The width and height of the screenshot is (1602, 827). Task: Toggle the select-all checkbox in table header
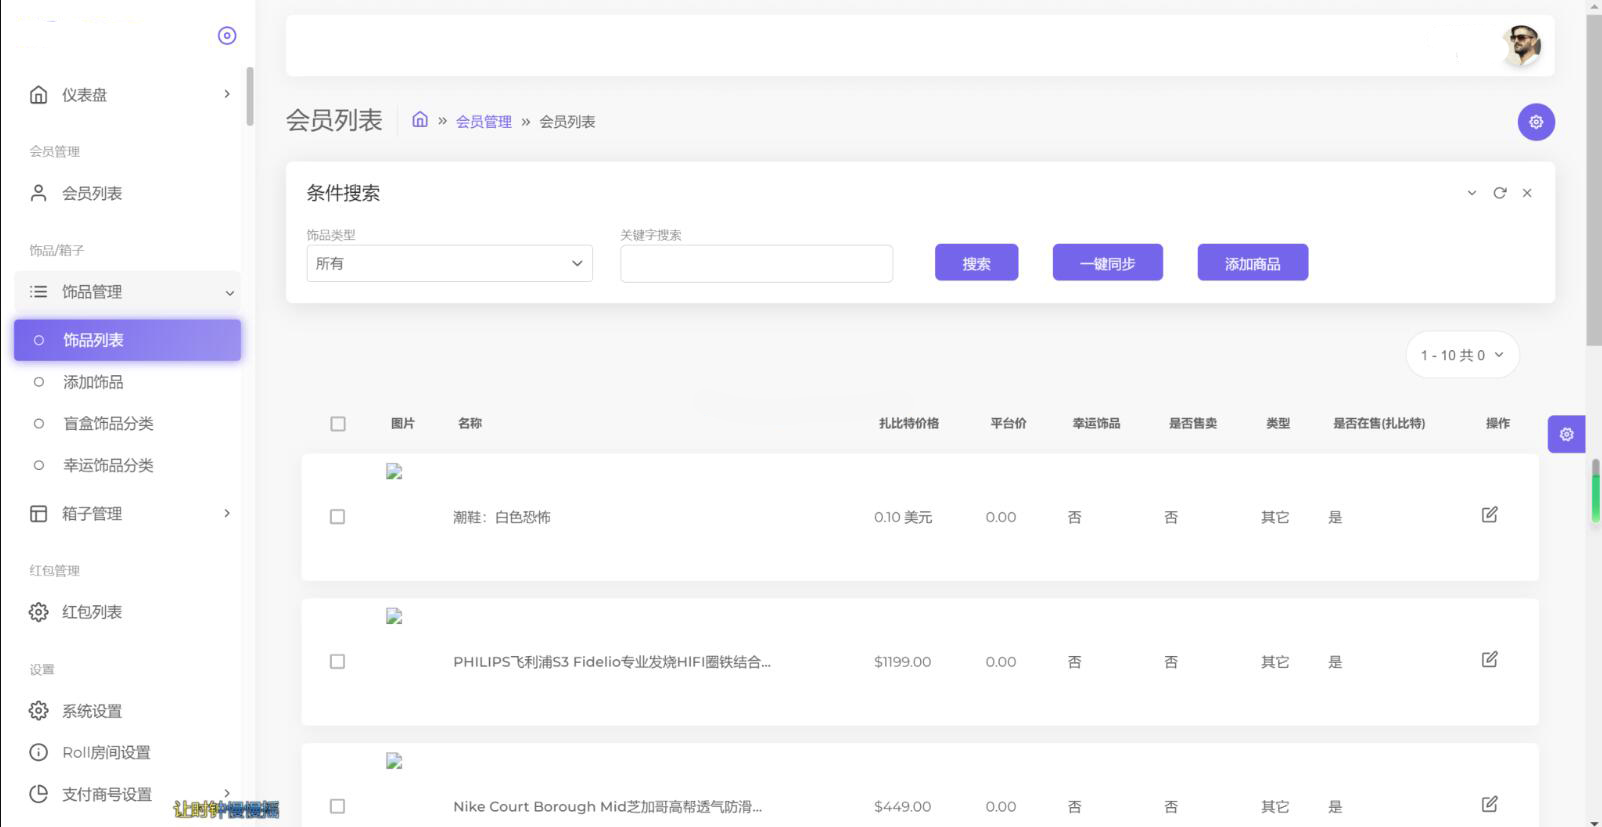[338, 424]
